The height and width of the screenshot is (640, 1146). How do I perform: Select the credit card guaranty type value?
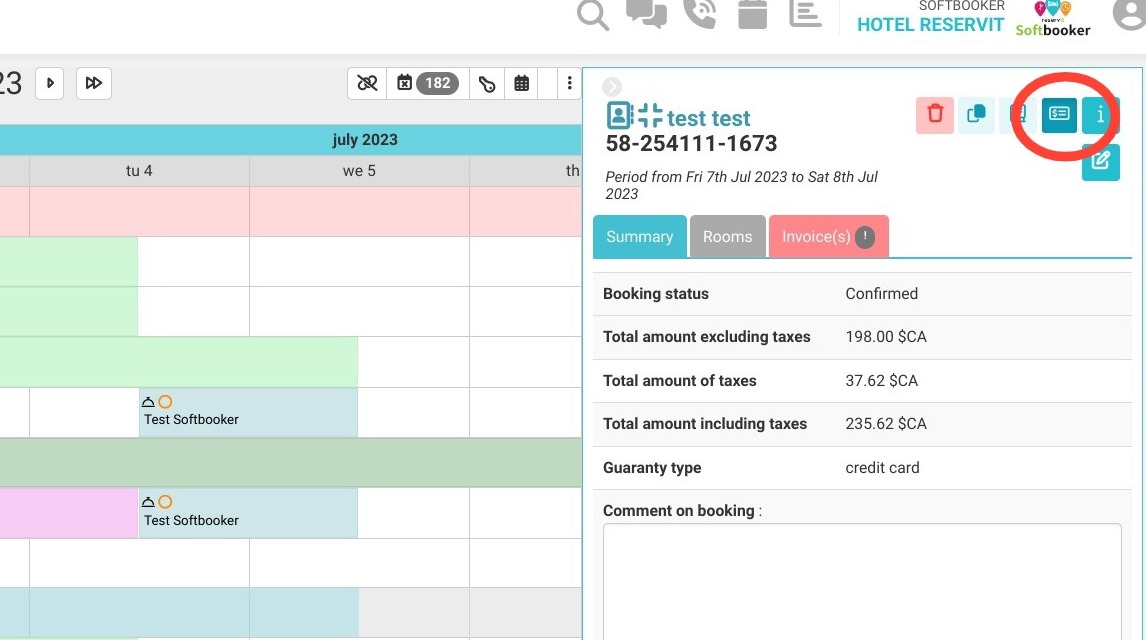[x=882, y=468]
